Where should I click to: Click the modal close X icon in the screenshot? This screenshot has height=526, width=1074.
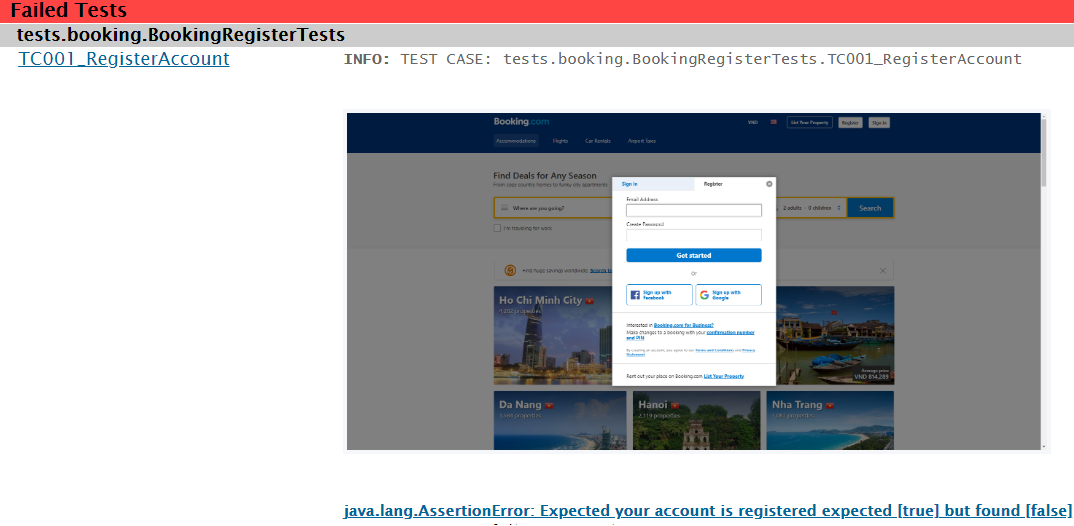(769, 184)
